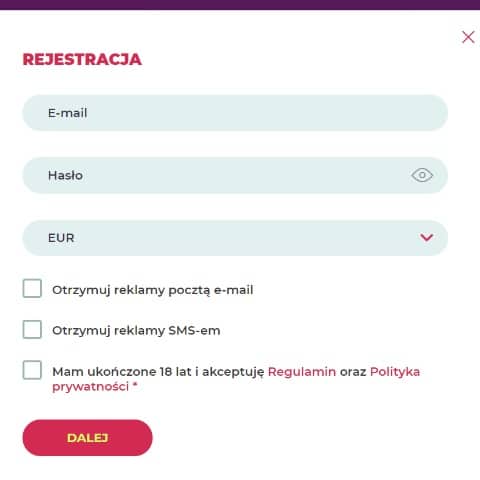The height and width of the screenshot is (480, 480).
Task: Focus the E-mail input field
Action: (235, 113)
